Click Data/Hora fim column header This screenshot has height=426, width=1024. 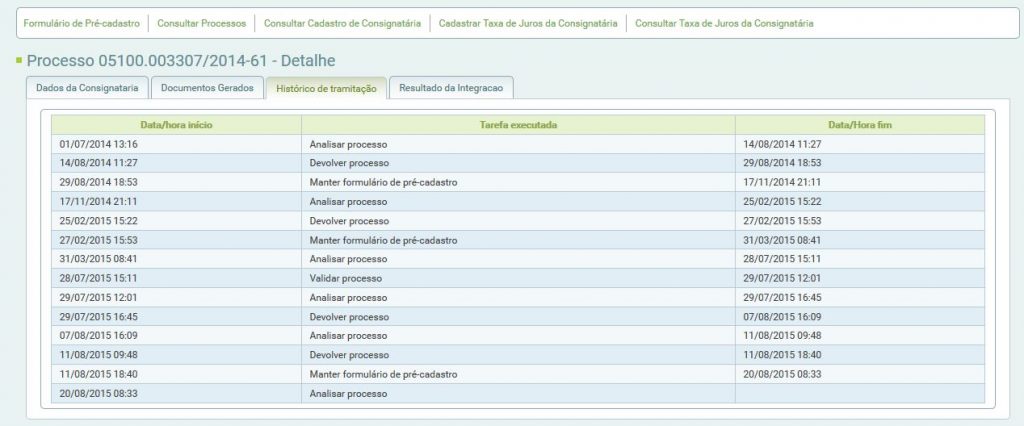click(x=859, y=125)
